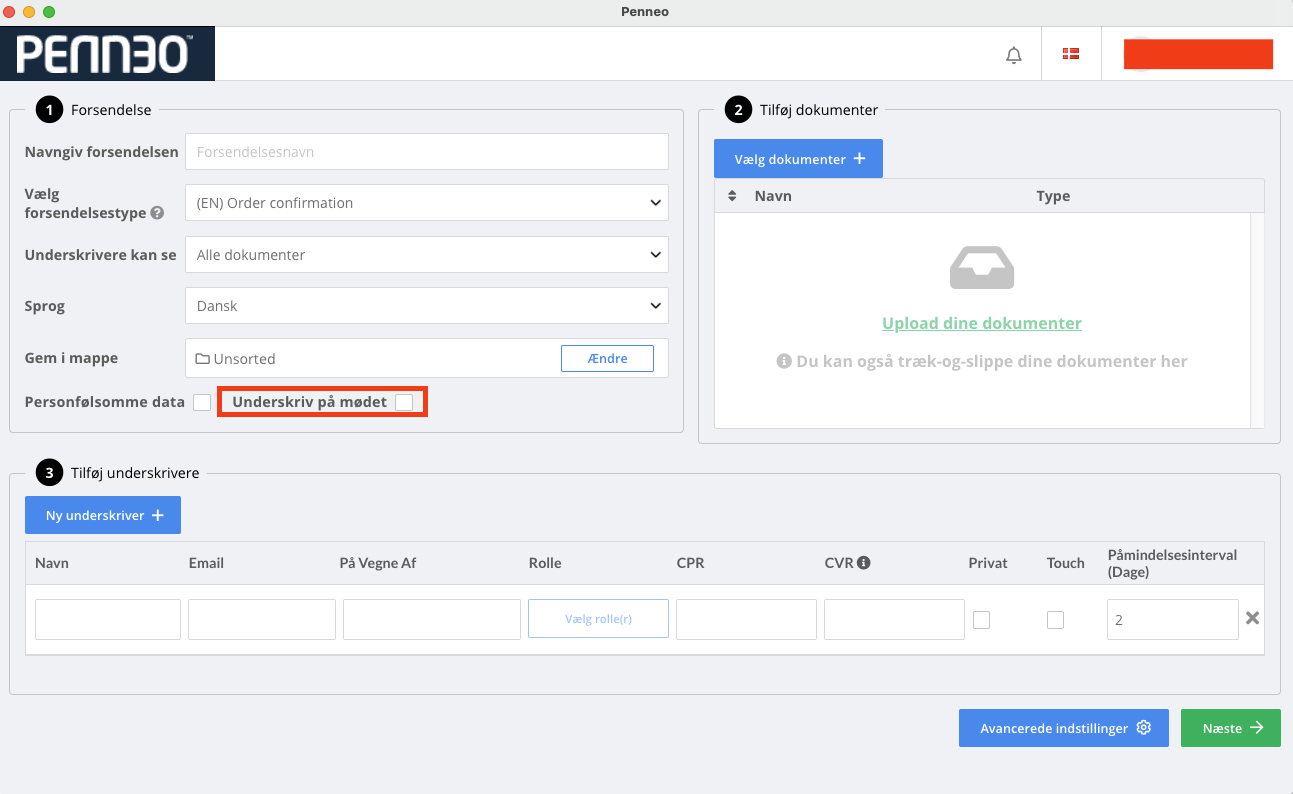Click the drag-and-drop info icon
Viewport: 1293px width, 794px height.
784,361
